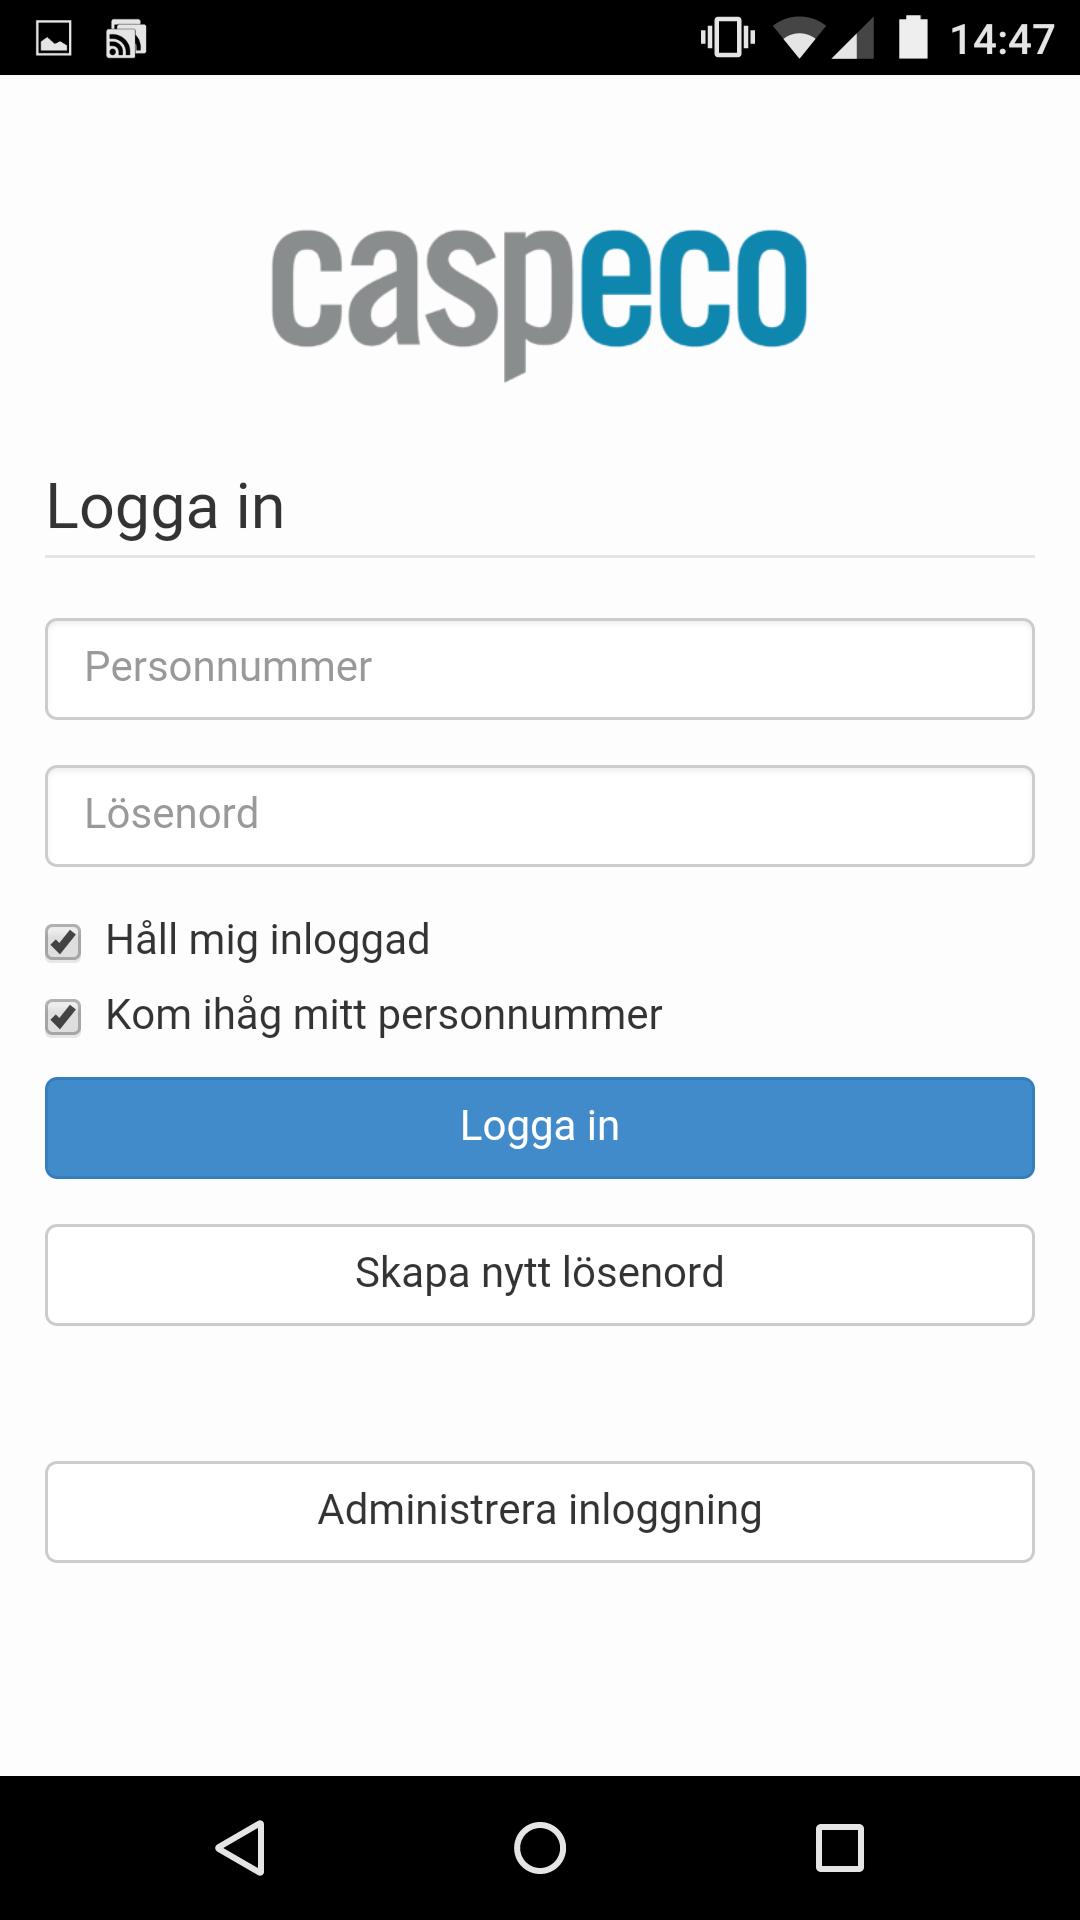Viewport: 1080px width, 1920px height.
Task: Click Skapa nytt lösenord button
Action: 540,1275
